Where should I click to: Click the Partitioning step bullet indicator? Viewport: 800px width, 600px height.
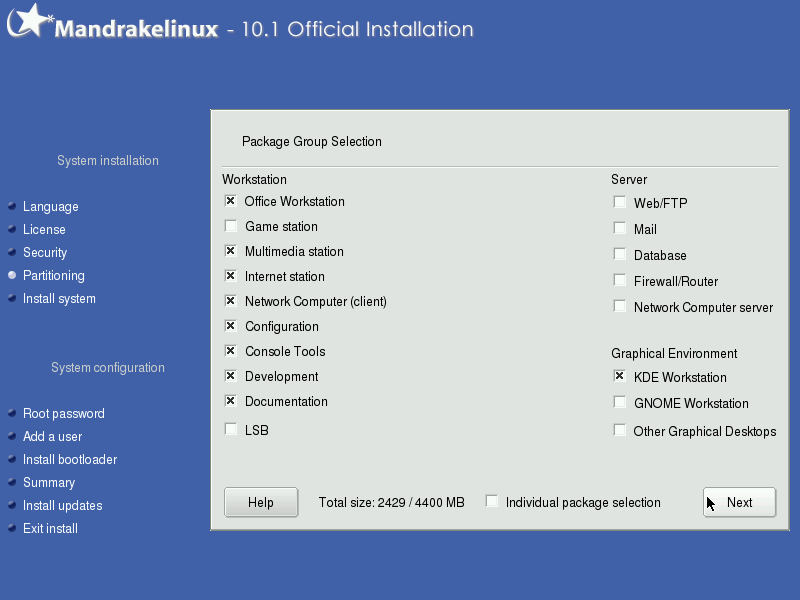12,275
